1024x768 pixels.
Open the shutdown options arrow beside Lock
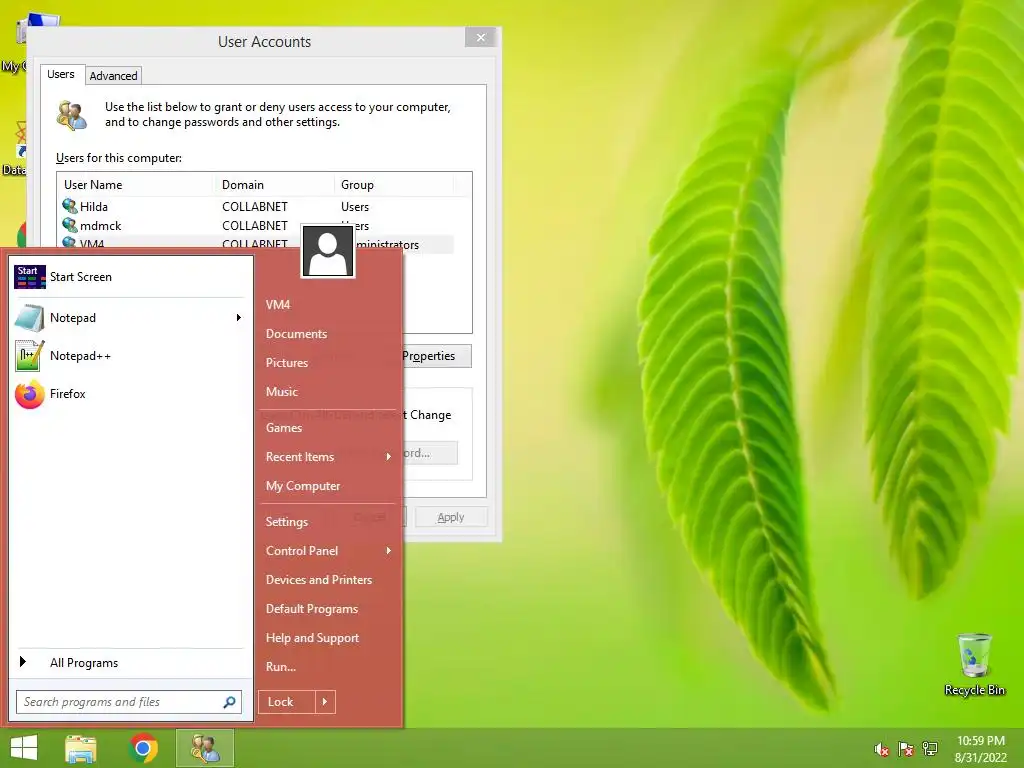325,702
